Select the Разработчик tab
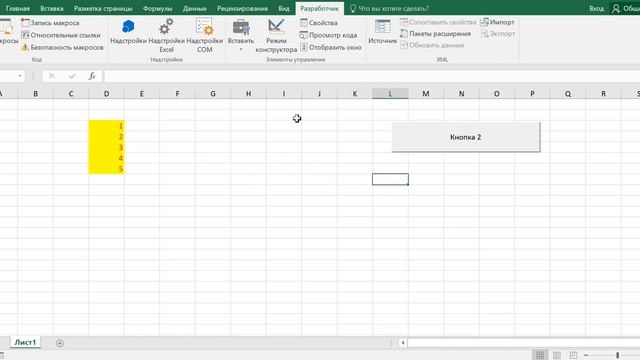The height and width of the screenshot is (360, 640). point(320,8)
